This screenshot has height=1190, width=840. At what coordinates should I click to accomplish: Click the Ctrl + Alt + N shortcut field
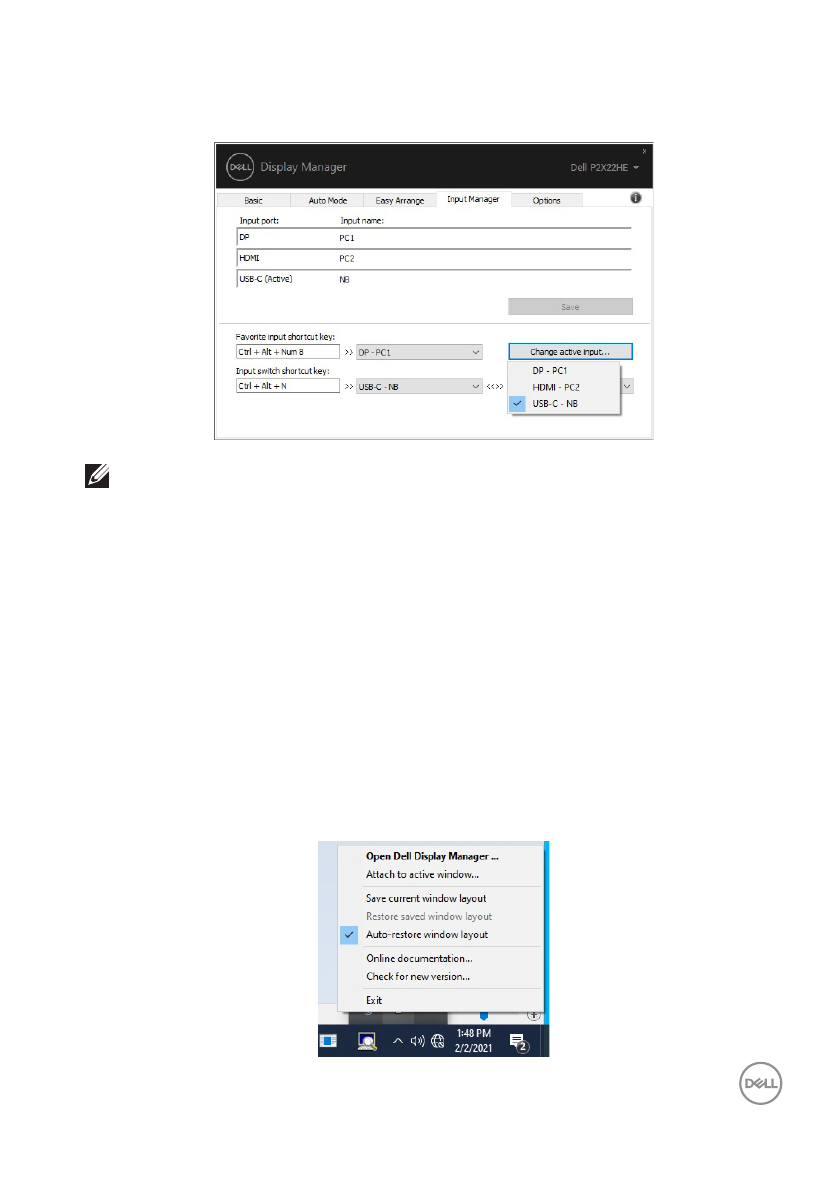pos(288,386)
